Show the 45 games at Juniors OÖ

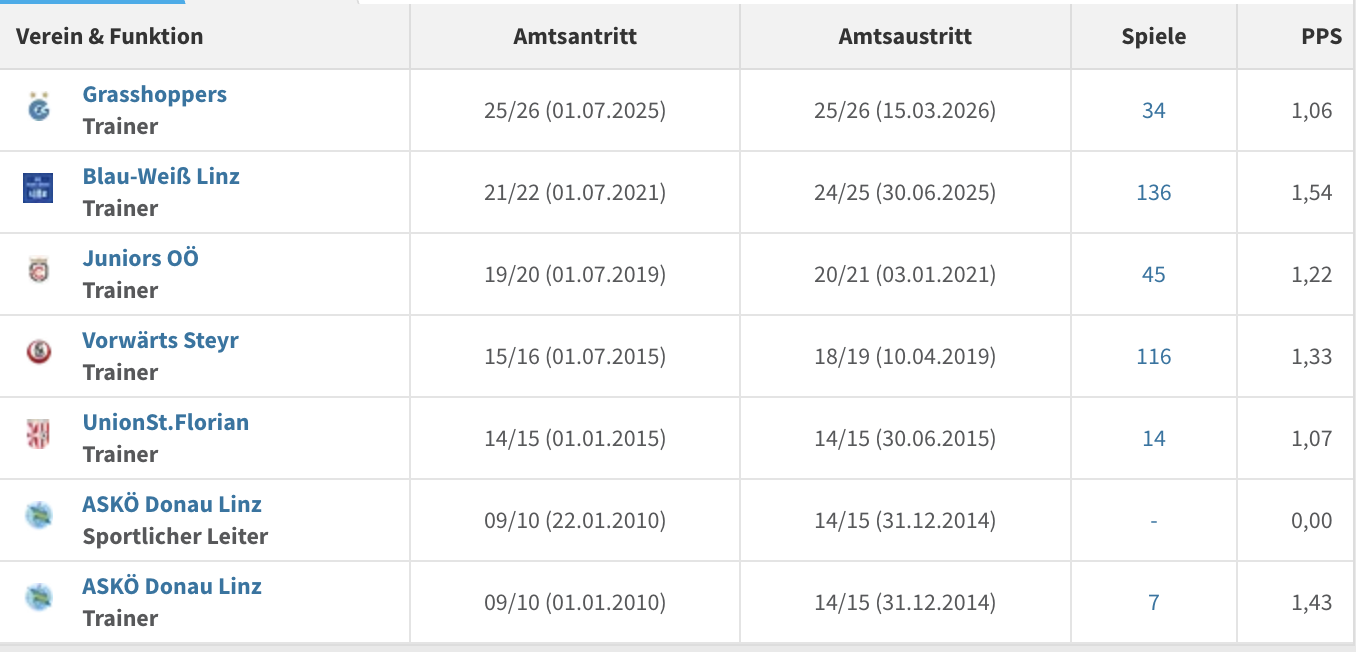coord(1154,274)
